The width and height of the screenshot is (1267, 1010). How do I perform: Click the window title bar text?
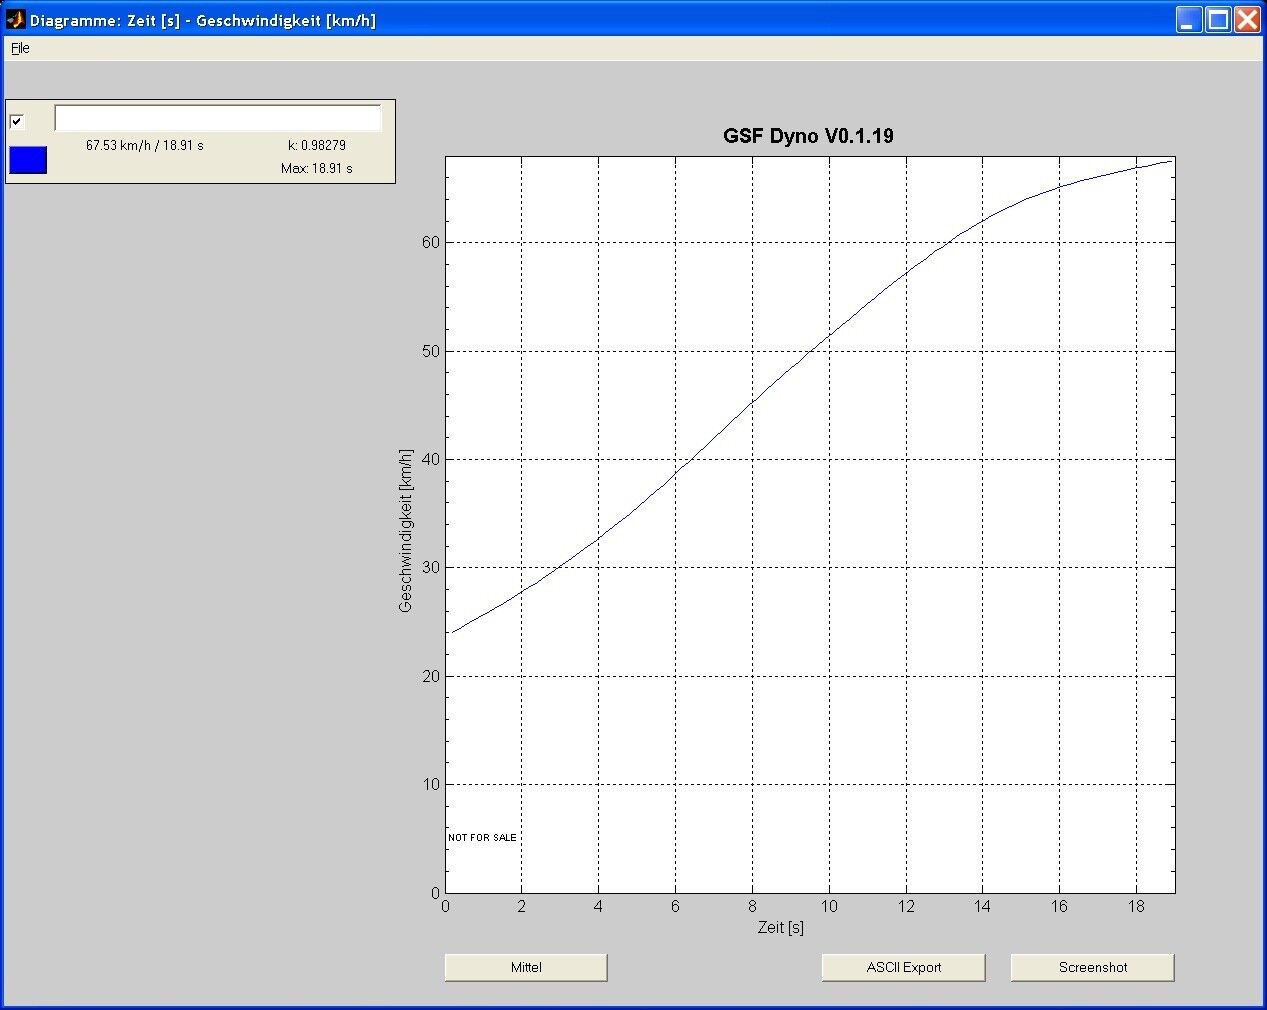(203, 20)
